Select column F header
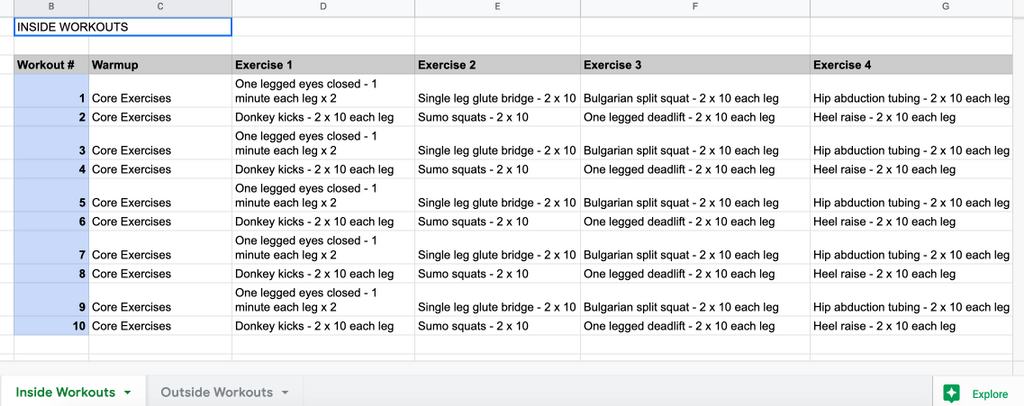Image resolution: width=1024 pixels, height=406 pixels. (696, 7)
